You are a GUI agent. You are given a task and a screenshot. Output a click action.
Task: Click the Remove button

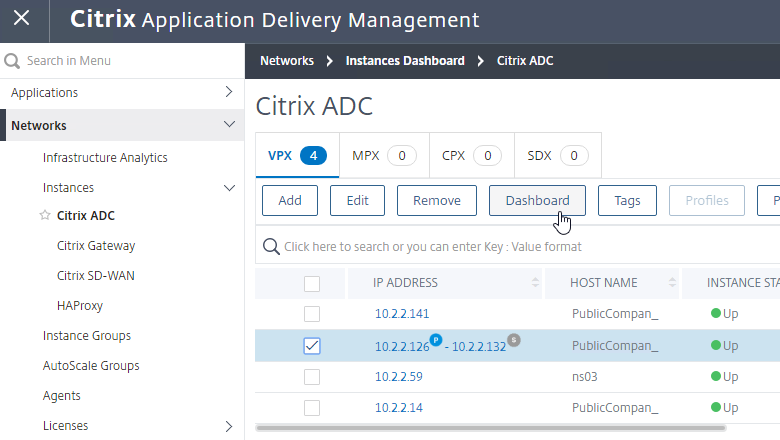(x=437, y=200)
